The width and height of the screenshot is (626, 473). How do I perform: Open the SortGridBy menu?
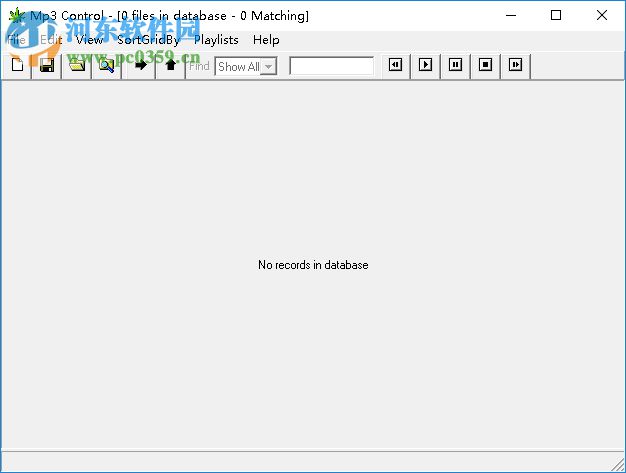click(x=148, y=40)
